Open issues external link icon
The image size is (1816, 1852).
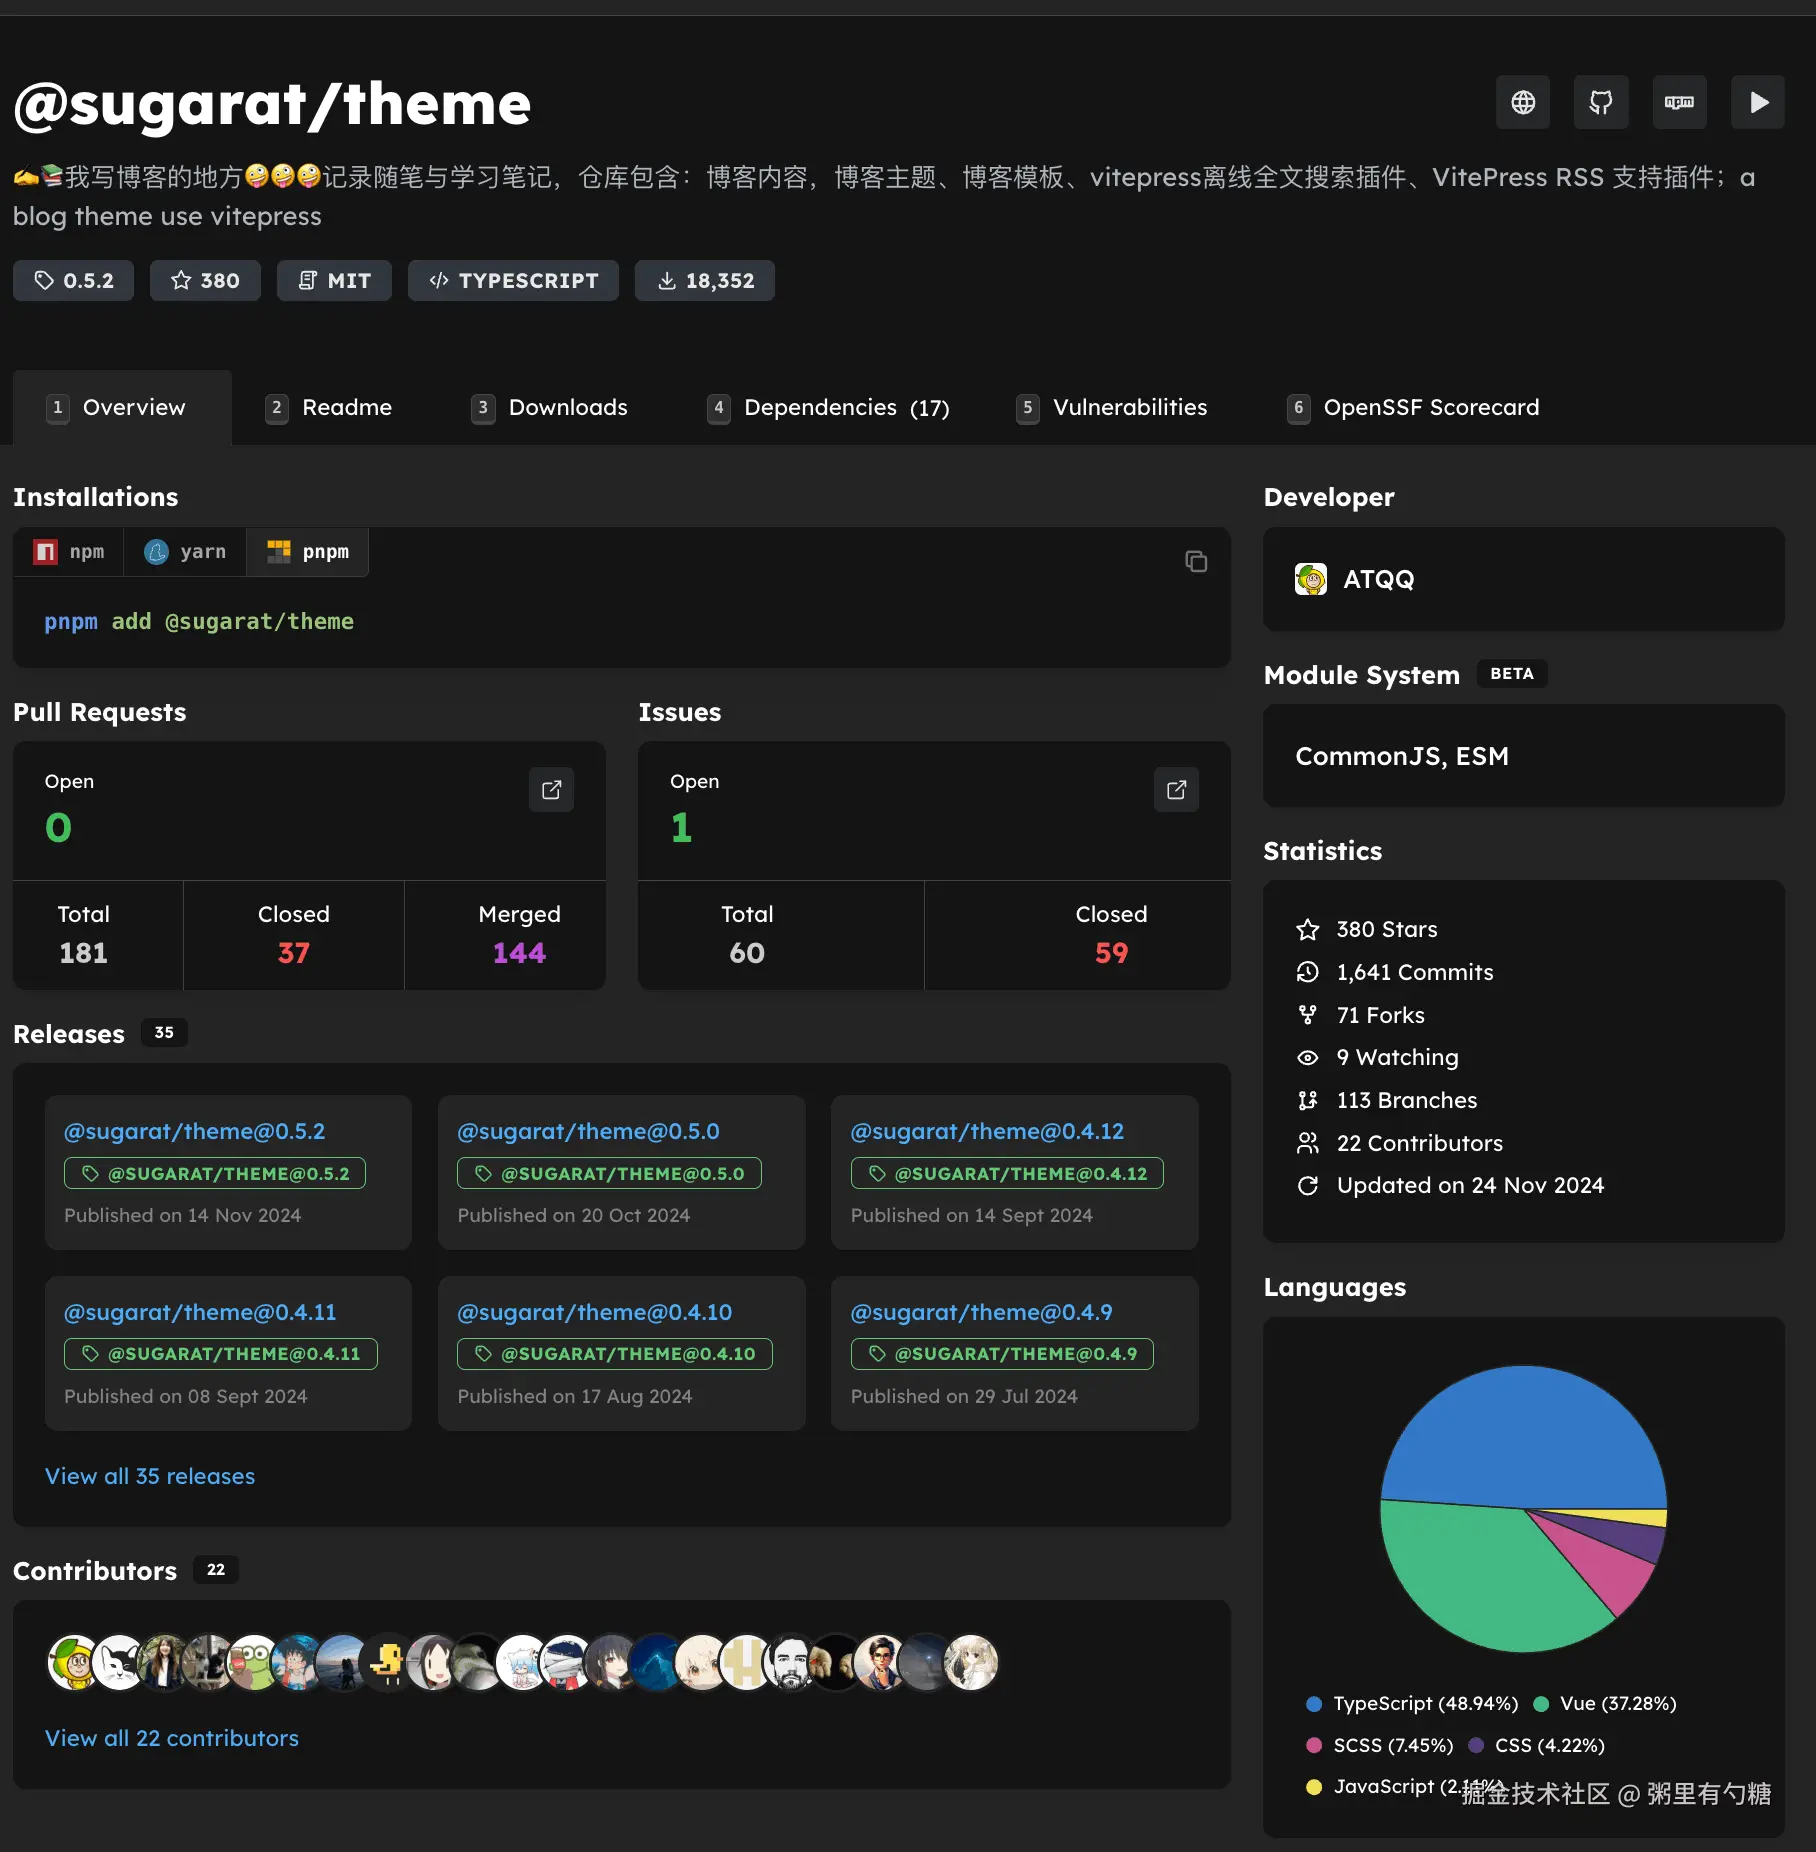pos(1177,790)
